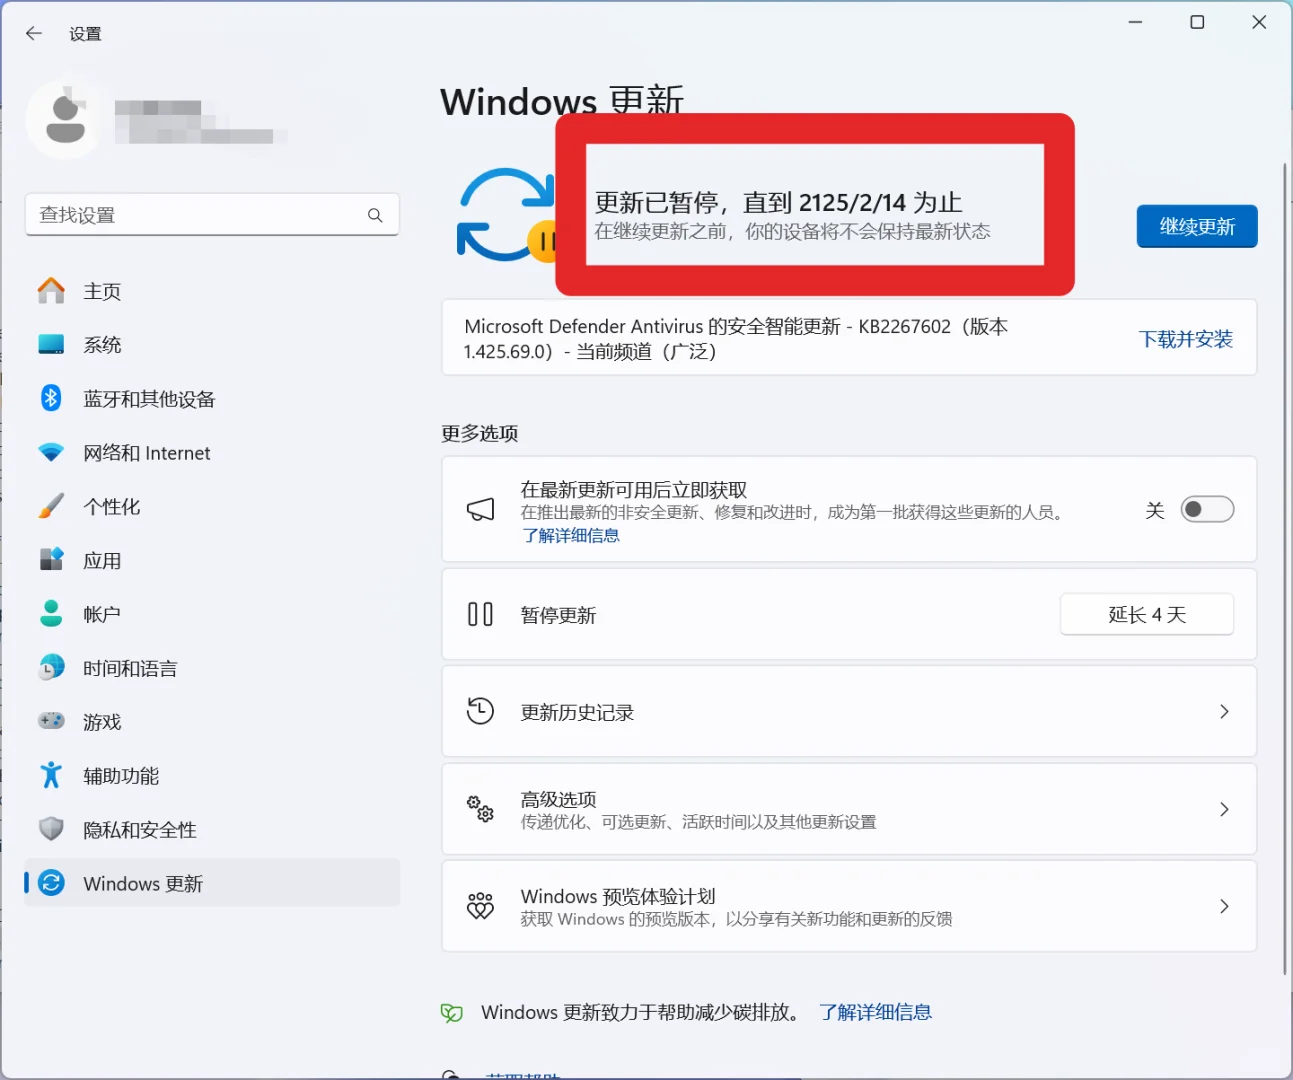This screenshot has width=1293, height=1080.
Task: Select the 网络和 Internet sidebar icon
Action: click(50, 452)
